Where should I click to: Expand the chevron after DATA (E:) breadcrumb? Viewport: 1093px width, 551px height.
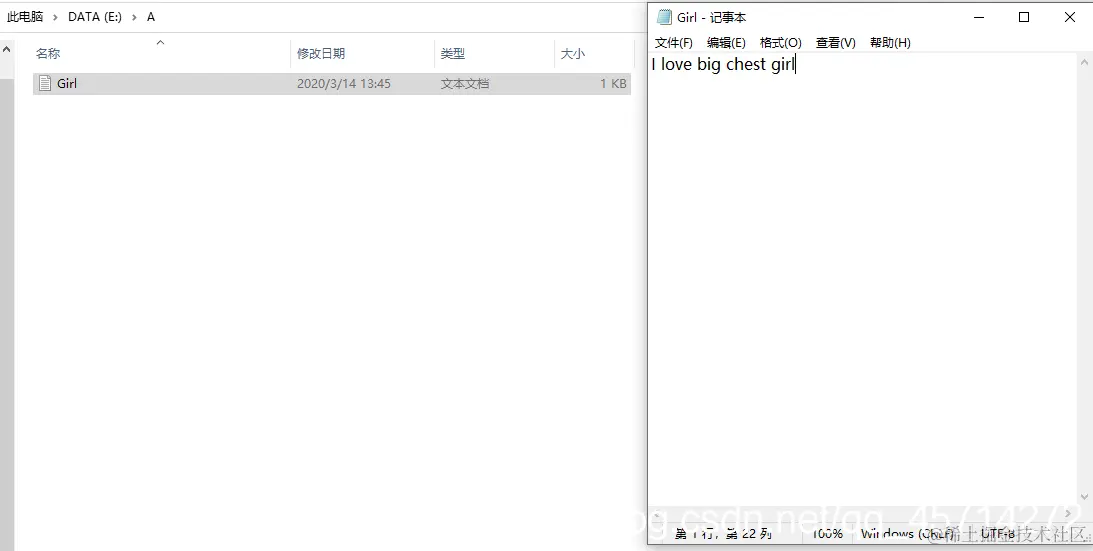[134, 17]
